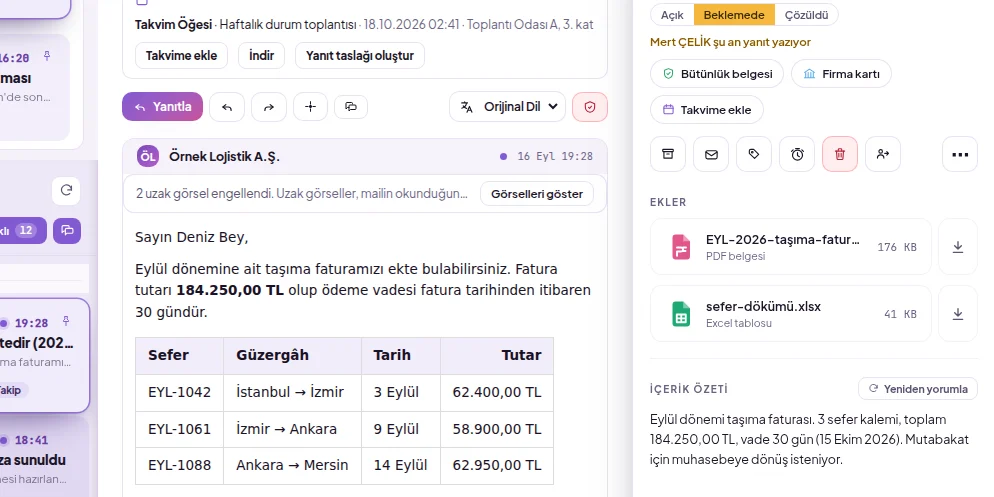Snooze with the alarm clock icon
Screen dimensions: 994x497
[797, 154]
